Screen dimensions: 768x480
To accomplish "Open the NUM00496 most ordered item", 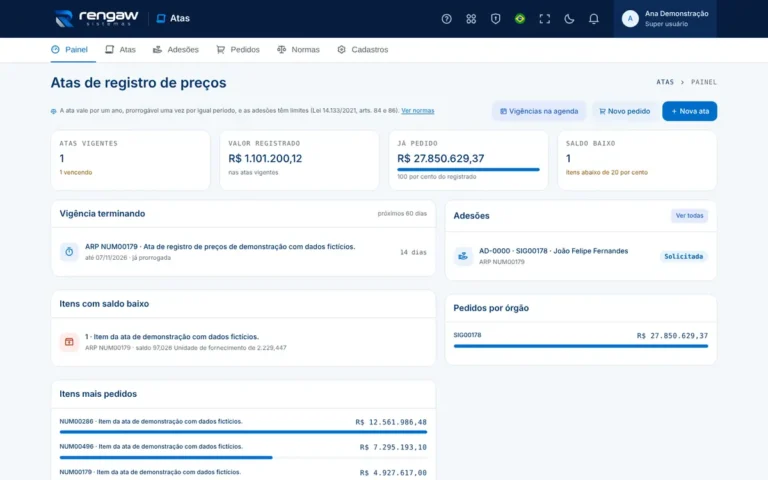I will coord(151,447).
